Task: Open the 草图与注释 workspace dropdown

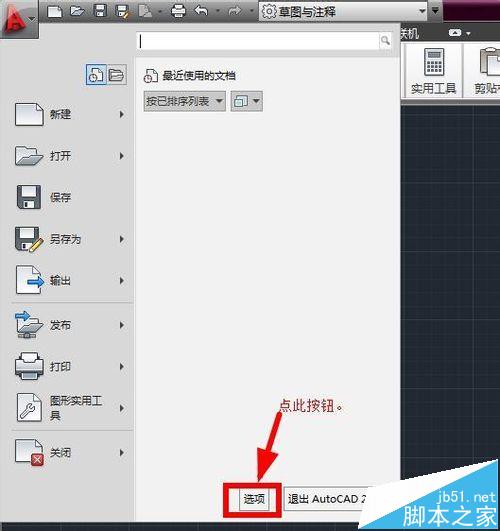Action: point(343,12)
